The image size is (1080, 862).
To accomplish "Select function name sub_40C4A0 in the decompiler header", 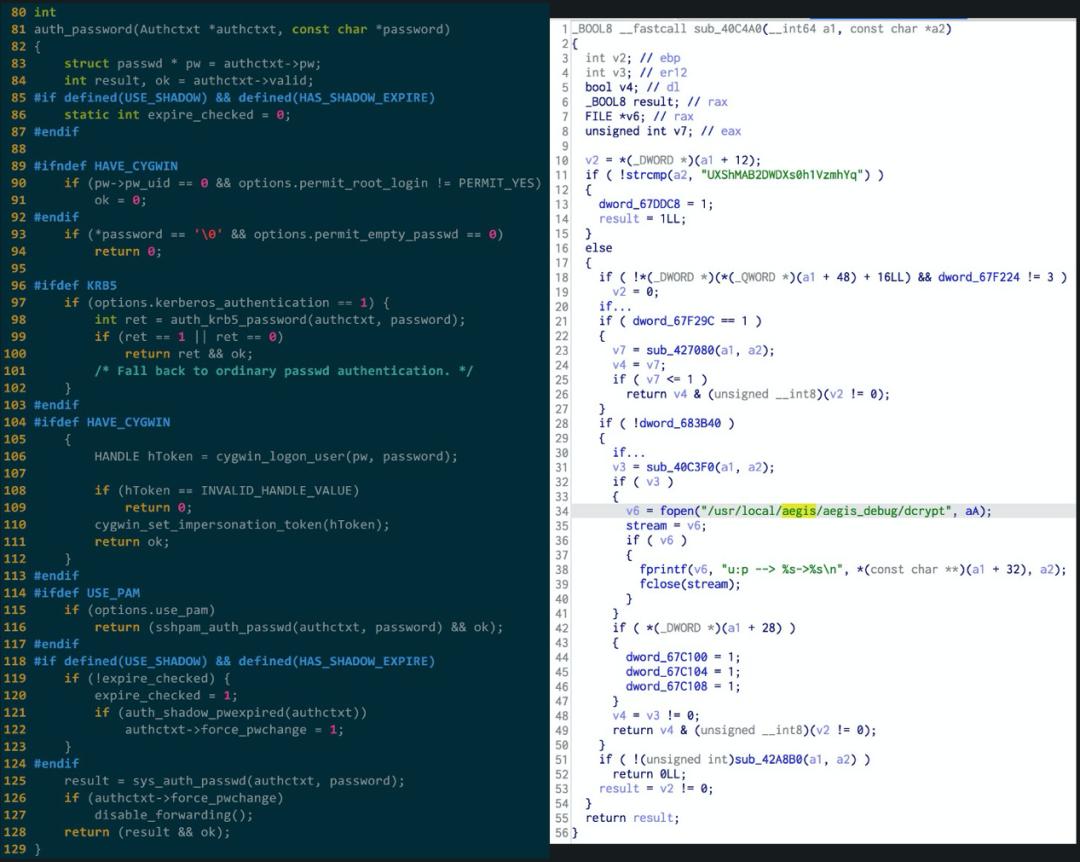I will pyautogui.click(x=728, y=29).
